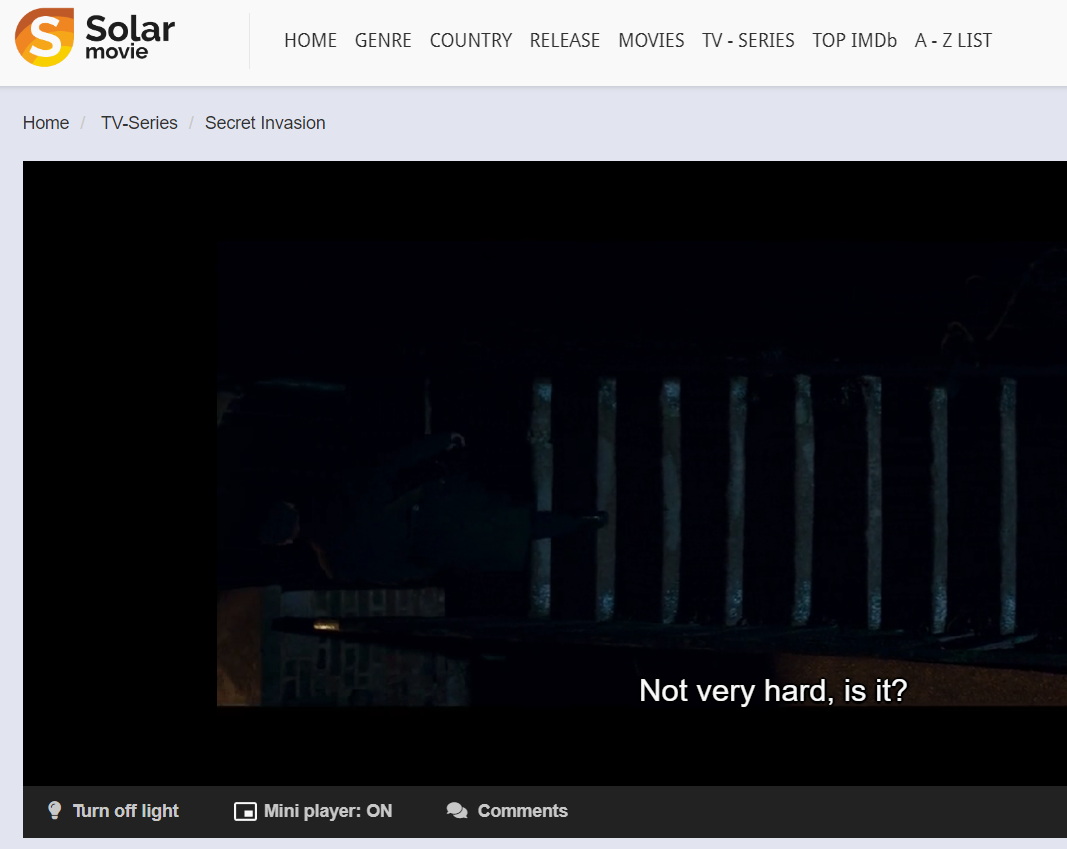Viewport: 1067px width, 849px height.
Task: Disable Mini player: ON setting
Action: click(x=327, y=811)
